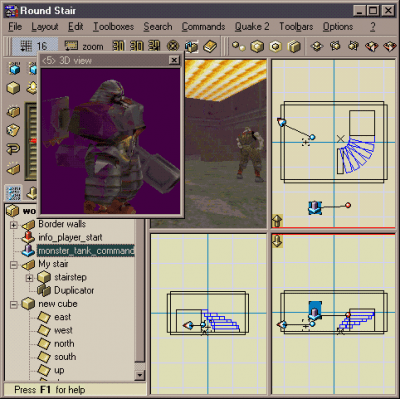Click the curved P arrow icon
The image size is (400, 399).
pos(13,149)
